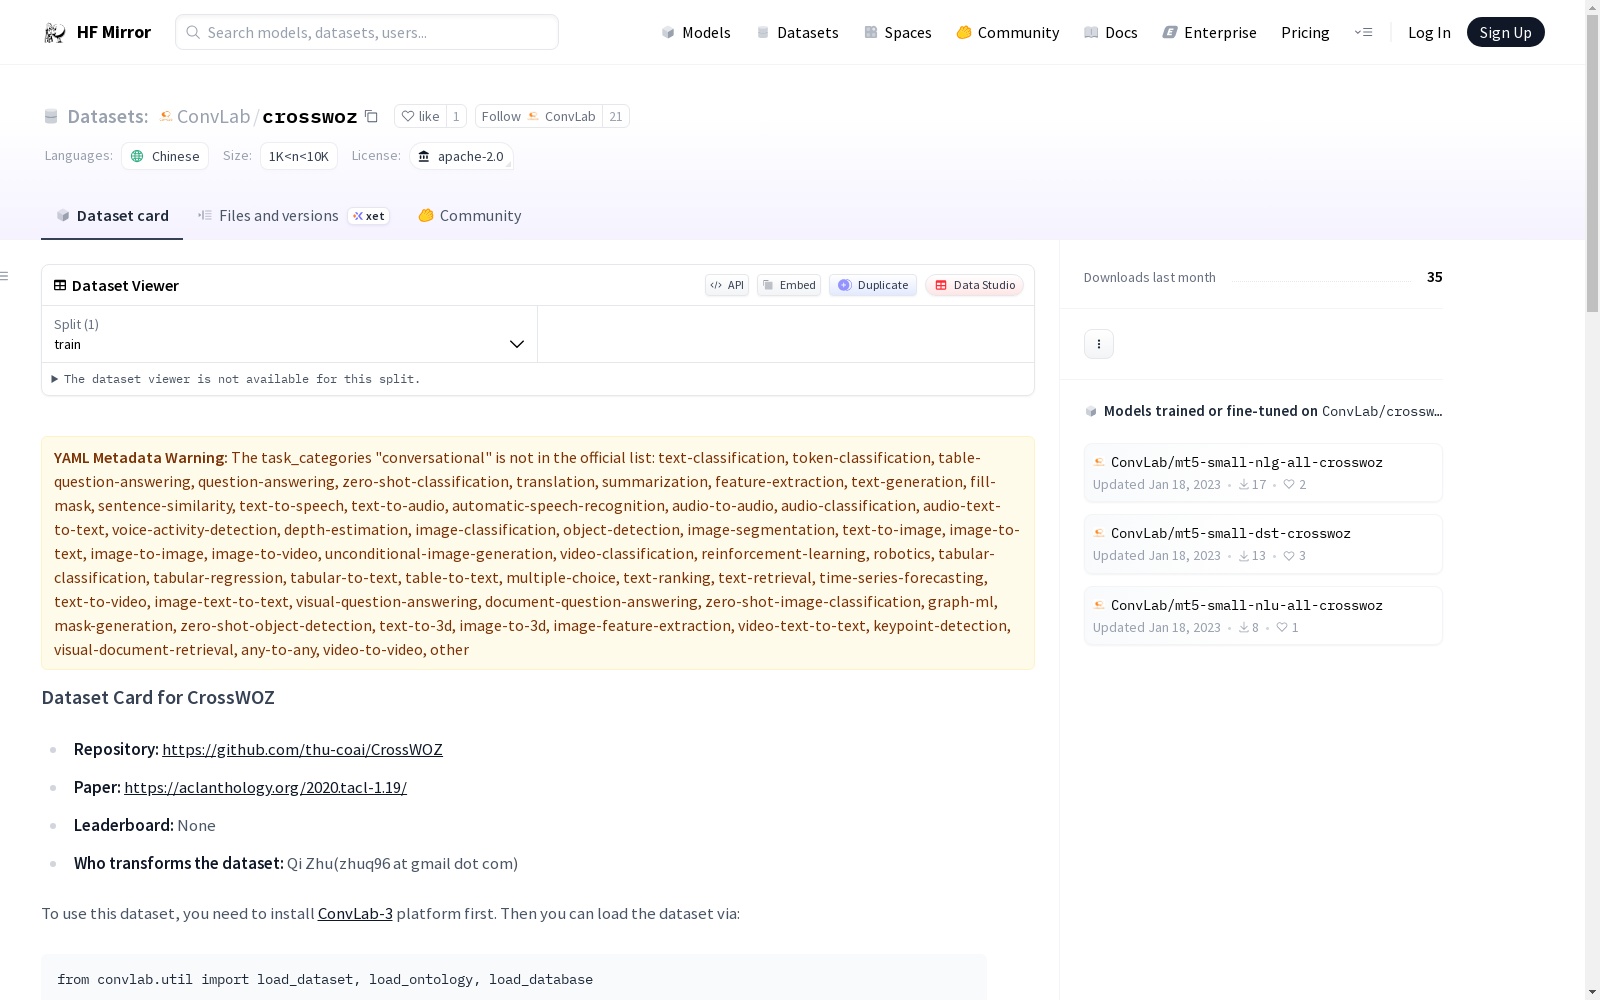This screenshot has height=1000, width=1600.
Task: Click the 'YAML Metadata Warning' text
Action: (141, 457)
